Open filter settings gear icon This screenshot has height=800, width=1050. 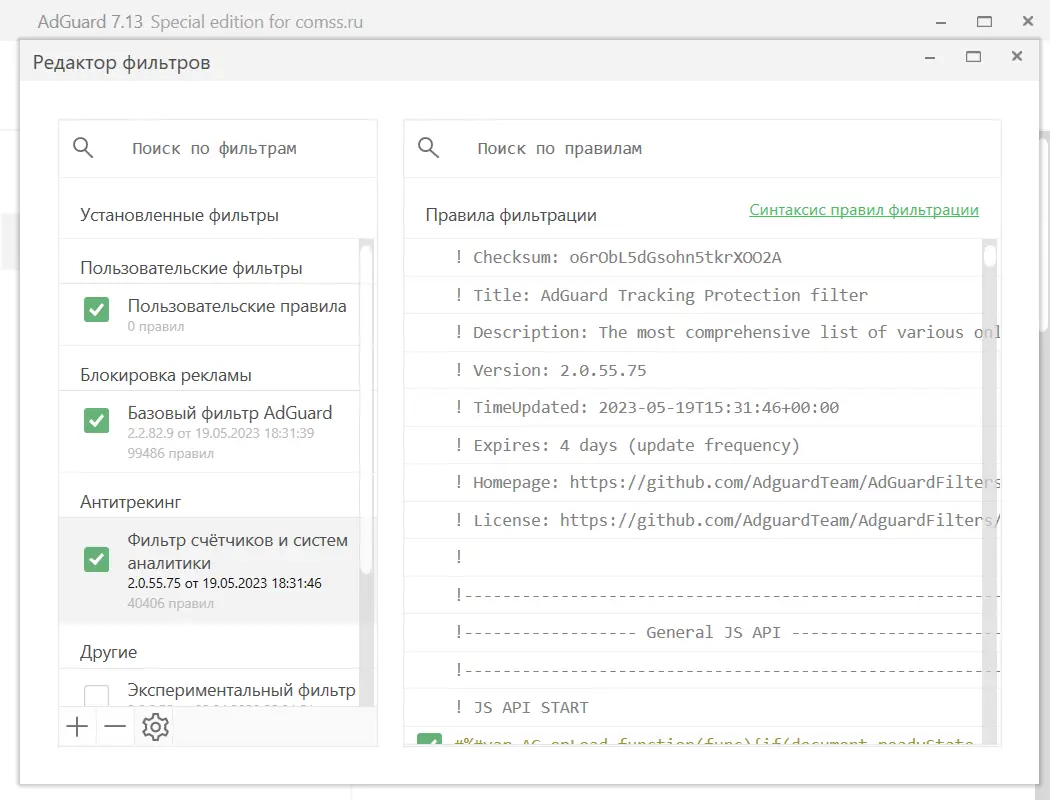[155, 727]
